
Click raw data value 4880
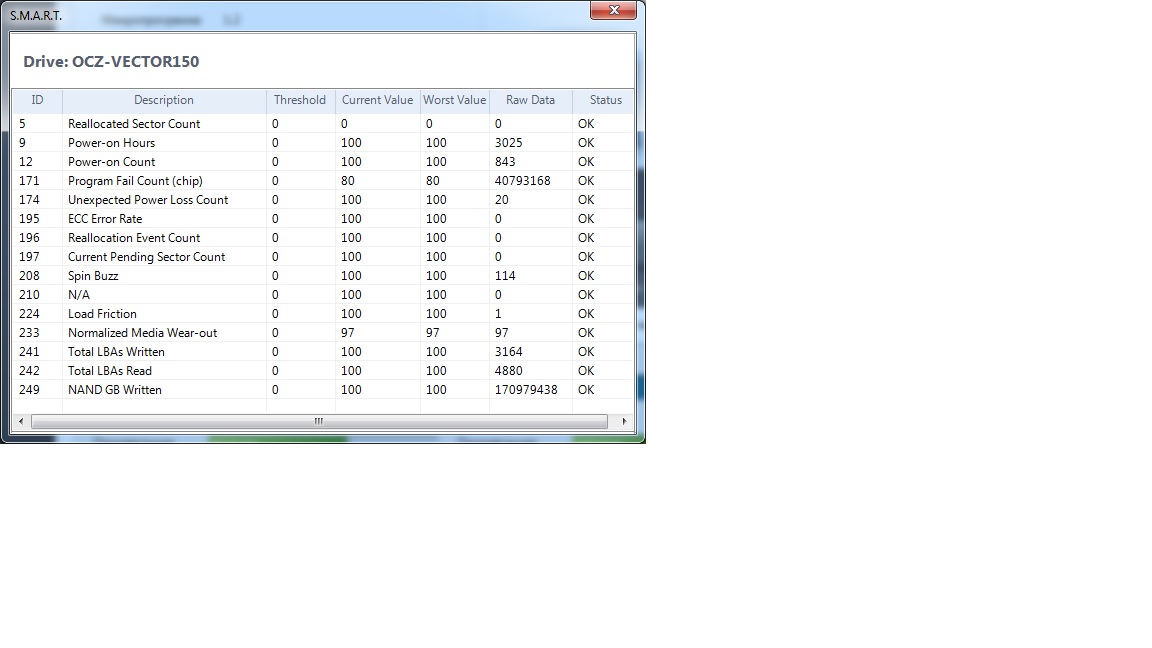pyautogui.click(x=508, y=371)
